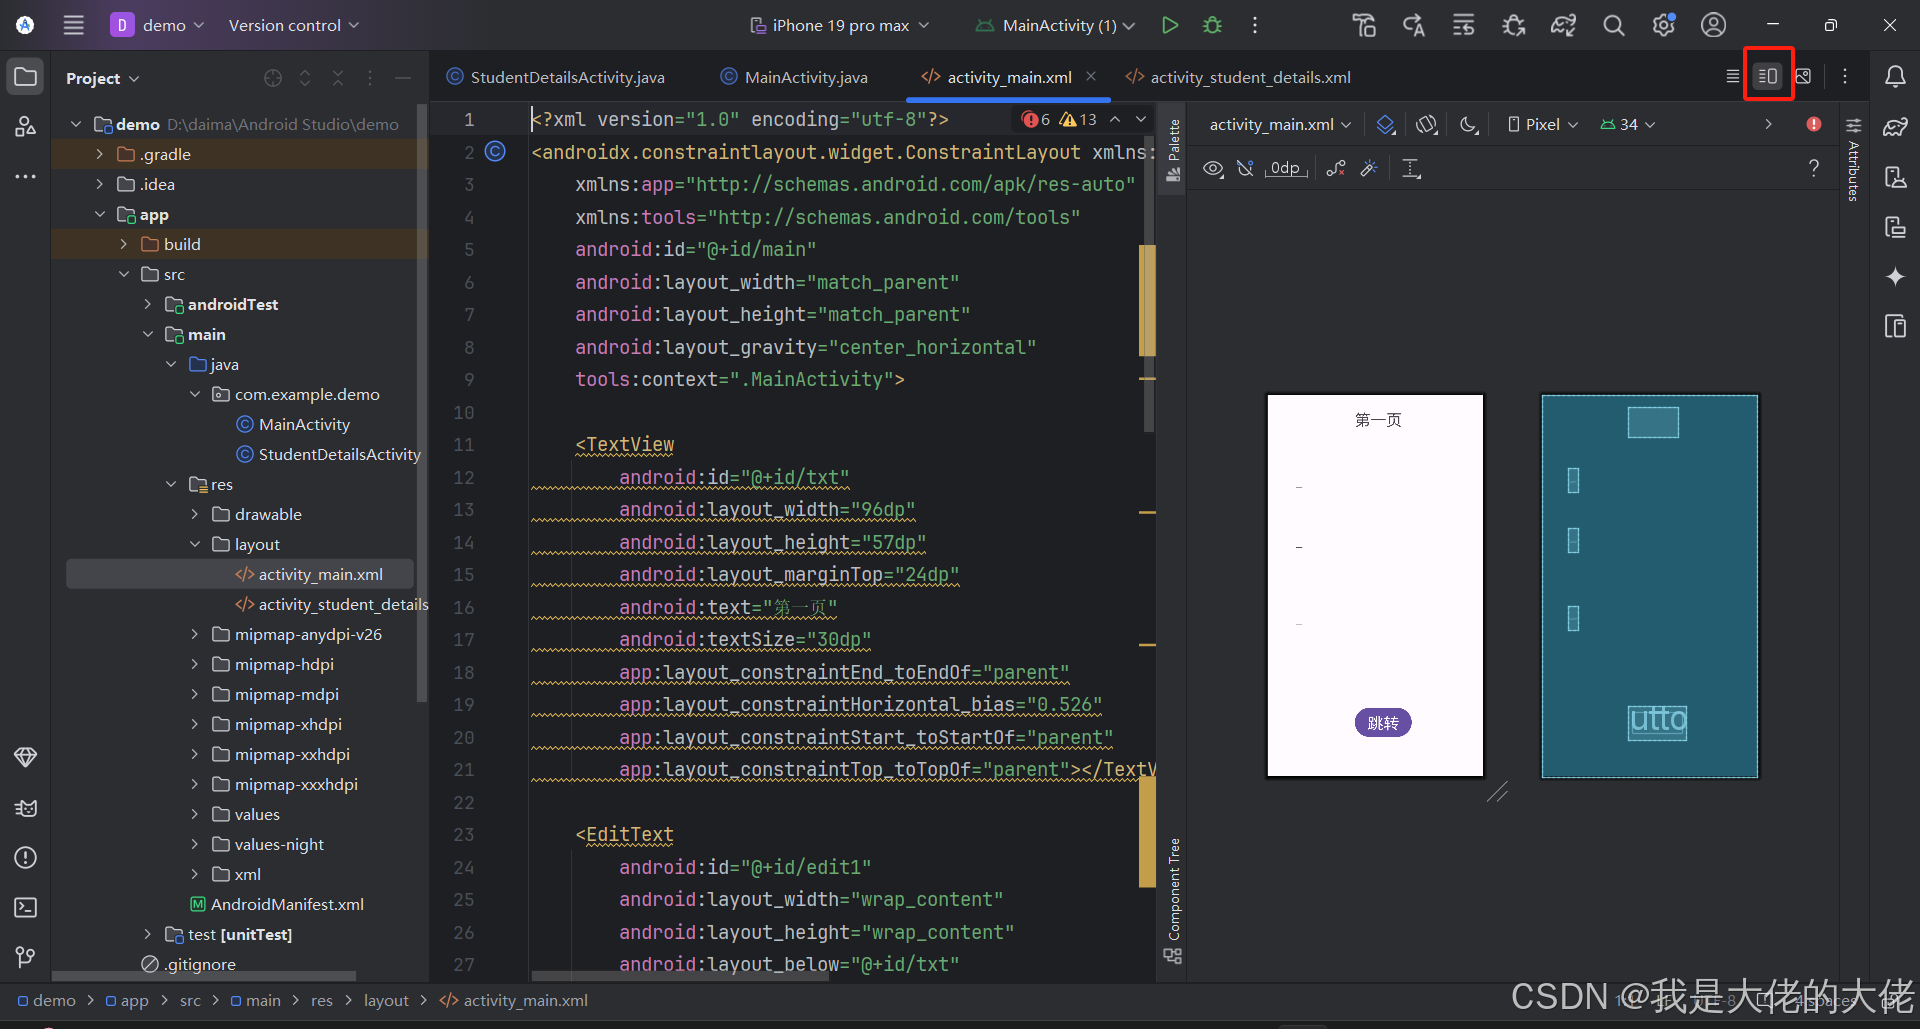Run the app from the toolbar
Screen dimensions: 1920x1029
(x=1170, y=25)
